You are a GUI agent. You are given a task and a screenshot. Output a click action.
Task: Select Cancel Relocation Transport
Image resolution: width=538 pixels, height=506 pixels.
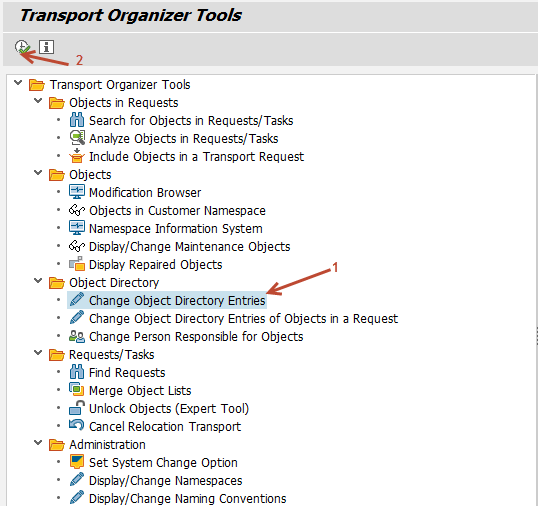[x=165, y=427]
